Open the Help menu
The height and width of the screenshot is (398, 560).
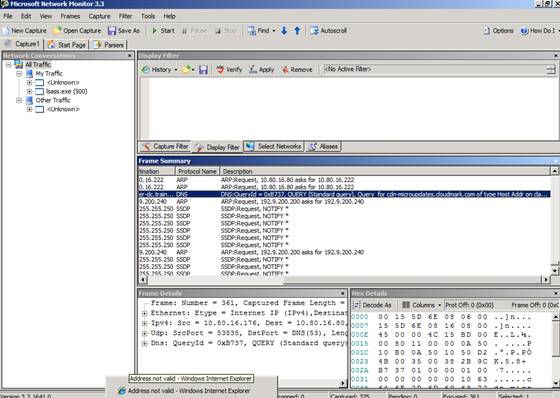(x=169, y=16)
